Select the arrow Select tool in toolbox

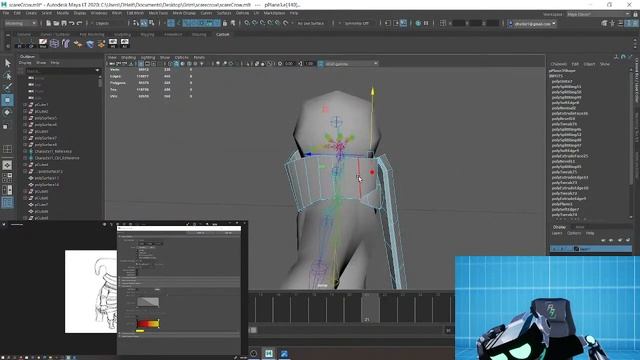pyautogui.click(x=7, y=63)
